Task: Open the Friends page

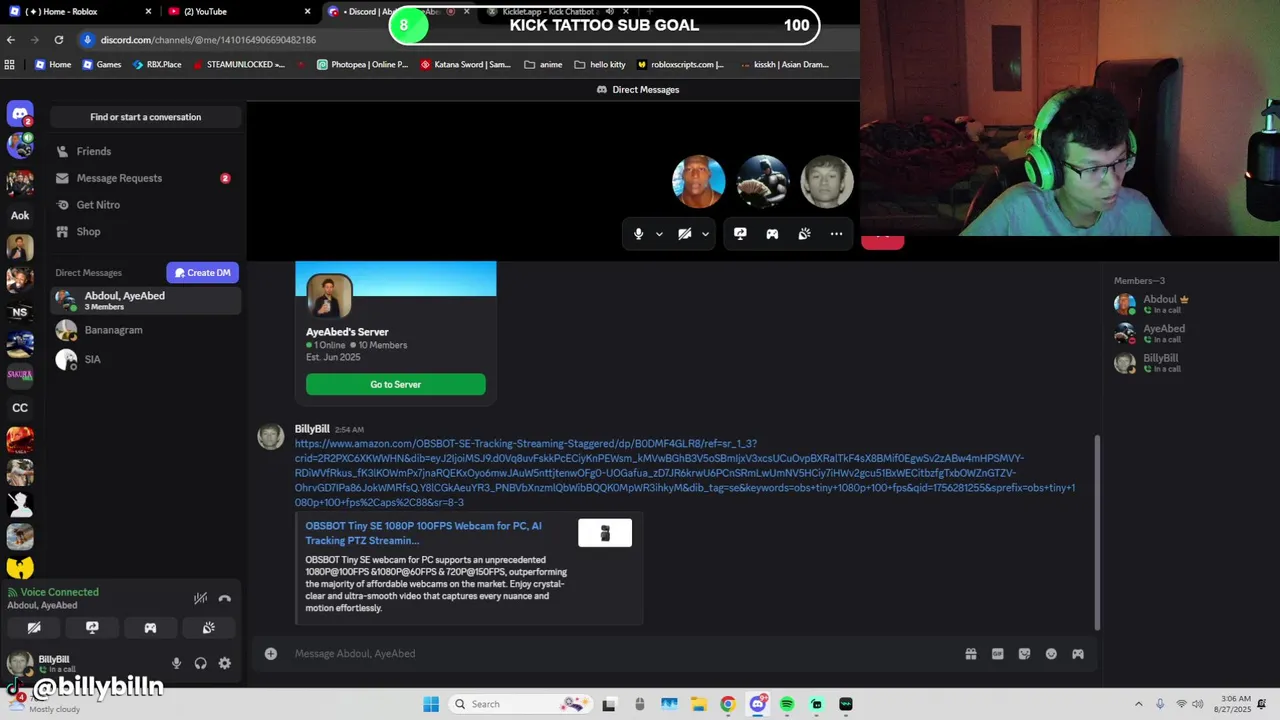Action: (x=146, y=151)
